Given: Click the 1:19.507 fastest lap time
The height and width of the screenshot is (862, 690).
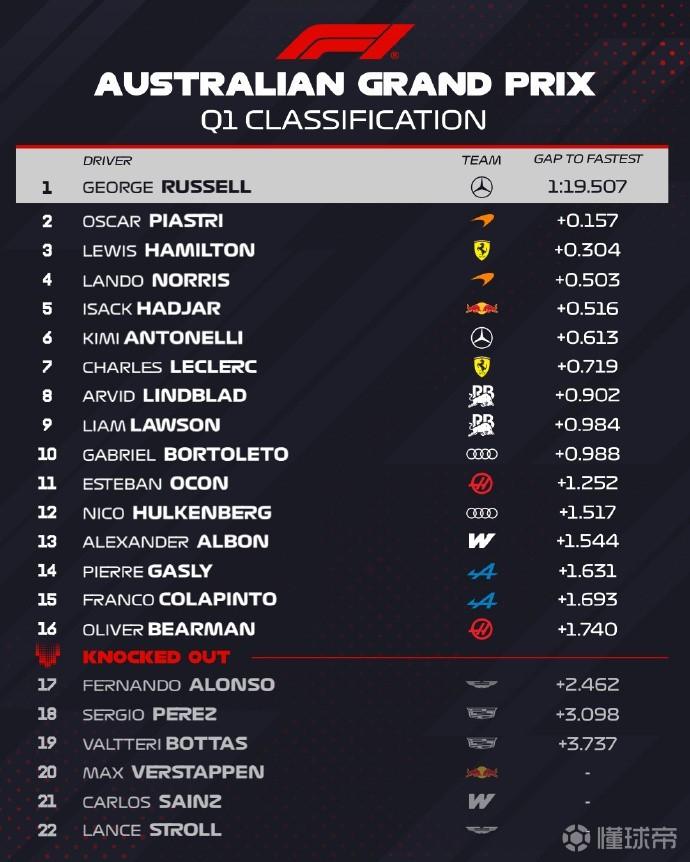Looking at the screenshot, I should click(x=587, y=187).
